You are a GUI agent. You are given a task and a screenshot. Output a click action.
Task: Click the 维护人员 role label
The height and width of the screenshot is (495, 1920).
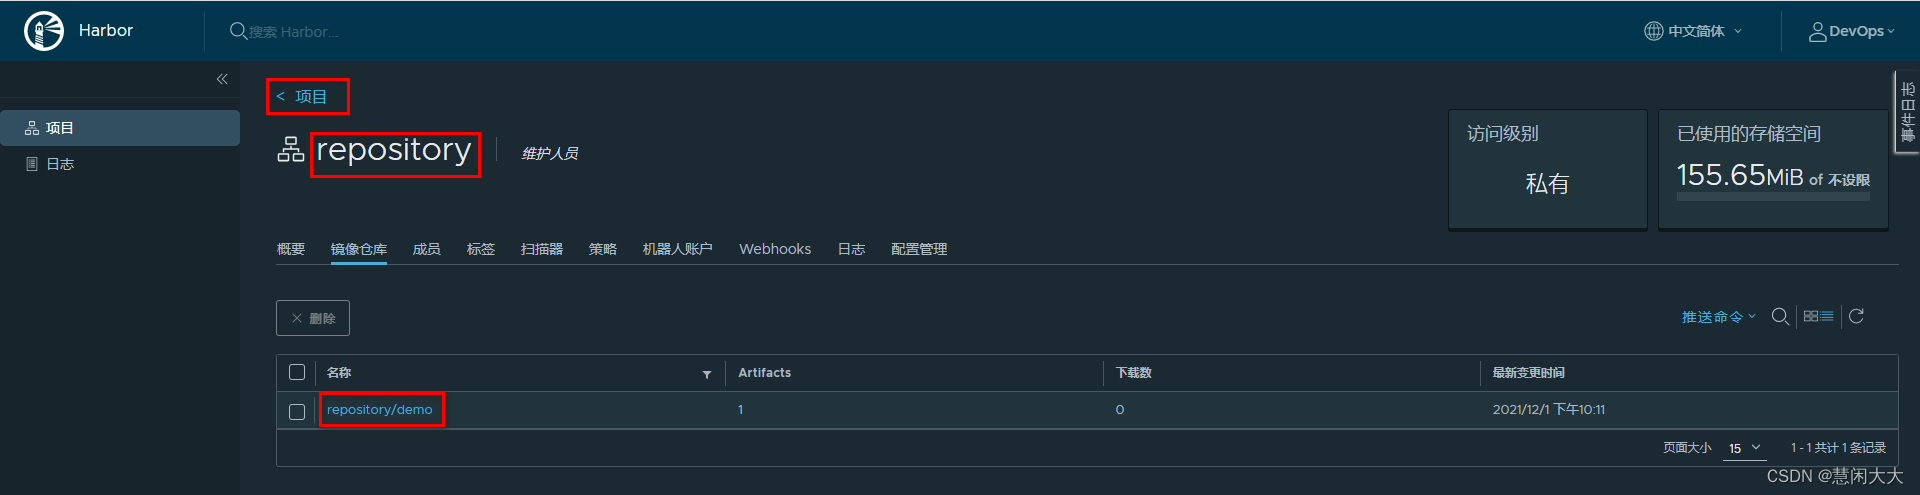tap(550, 153)
